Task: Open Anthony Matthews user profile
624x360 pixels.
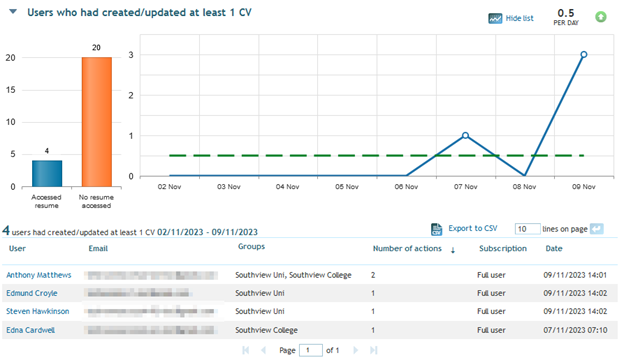Action: point(39,275)
